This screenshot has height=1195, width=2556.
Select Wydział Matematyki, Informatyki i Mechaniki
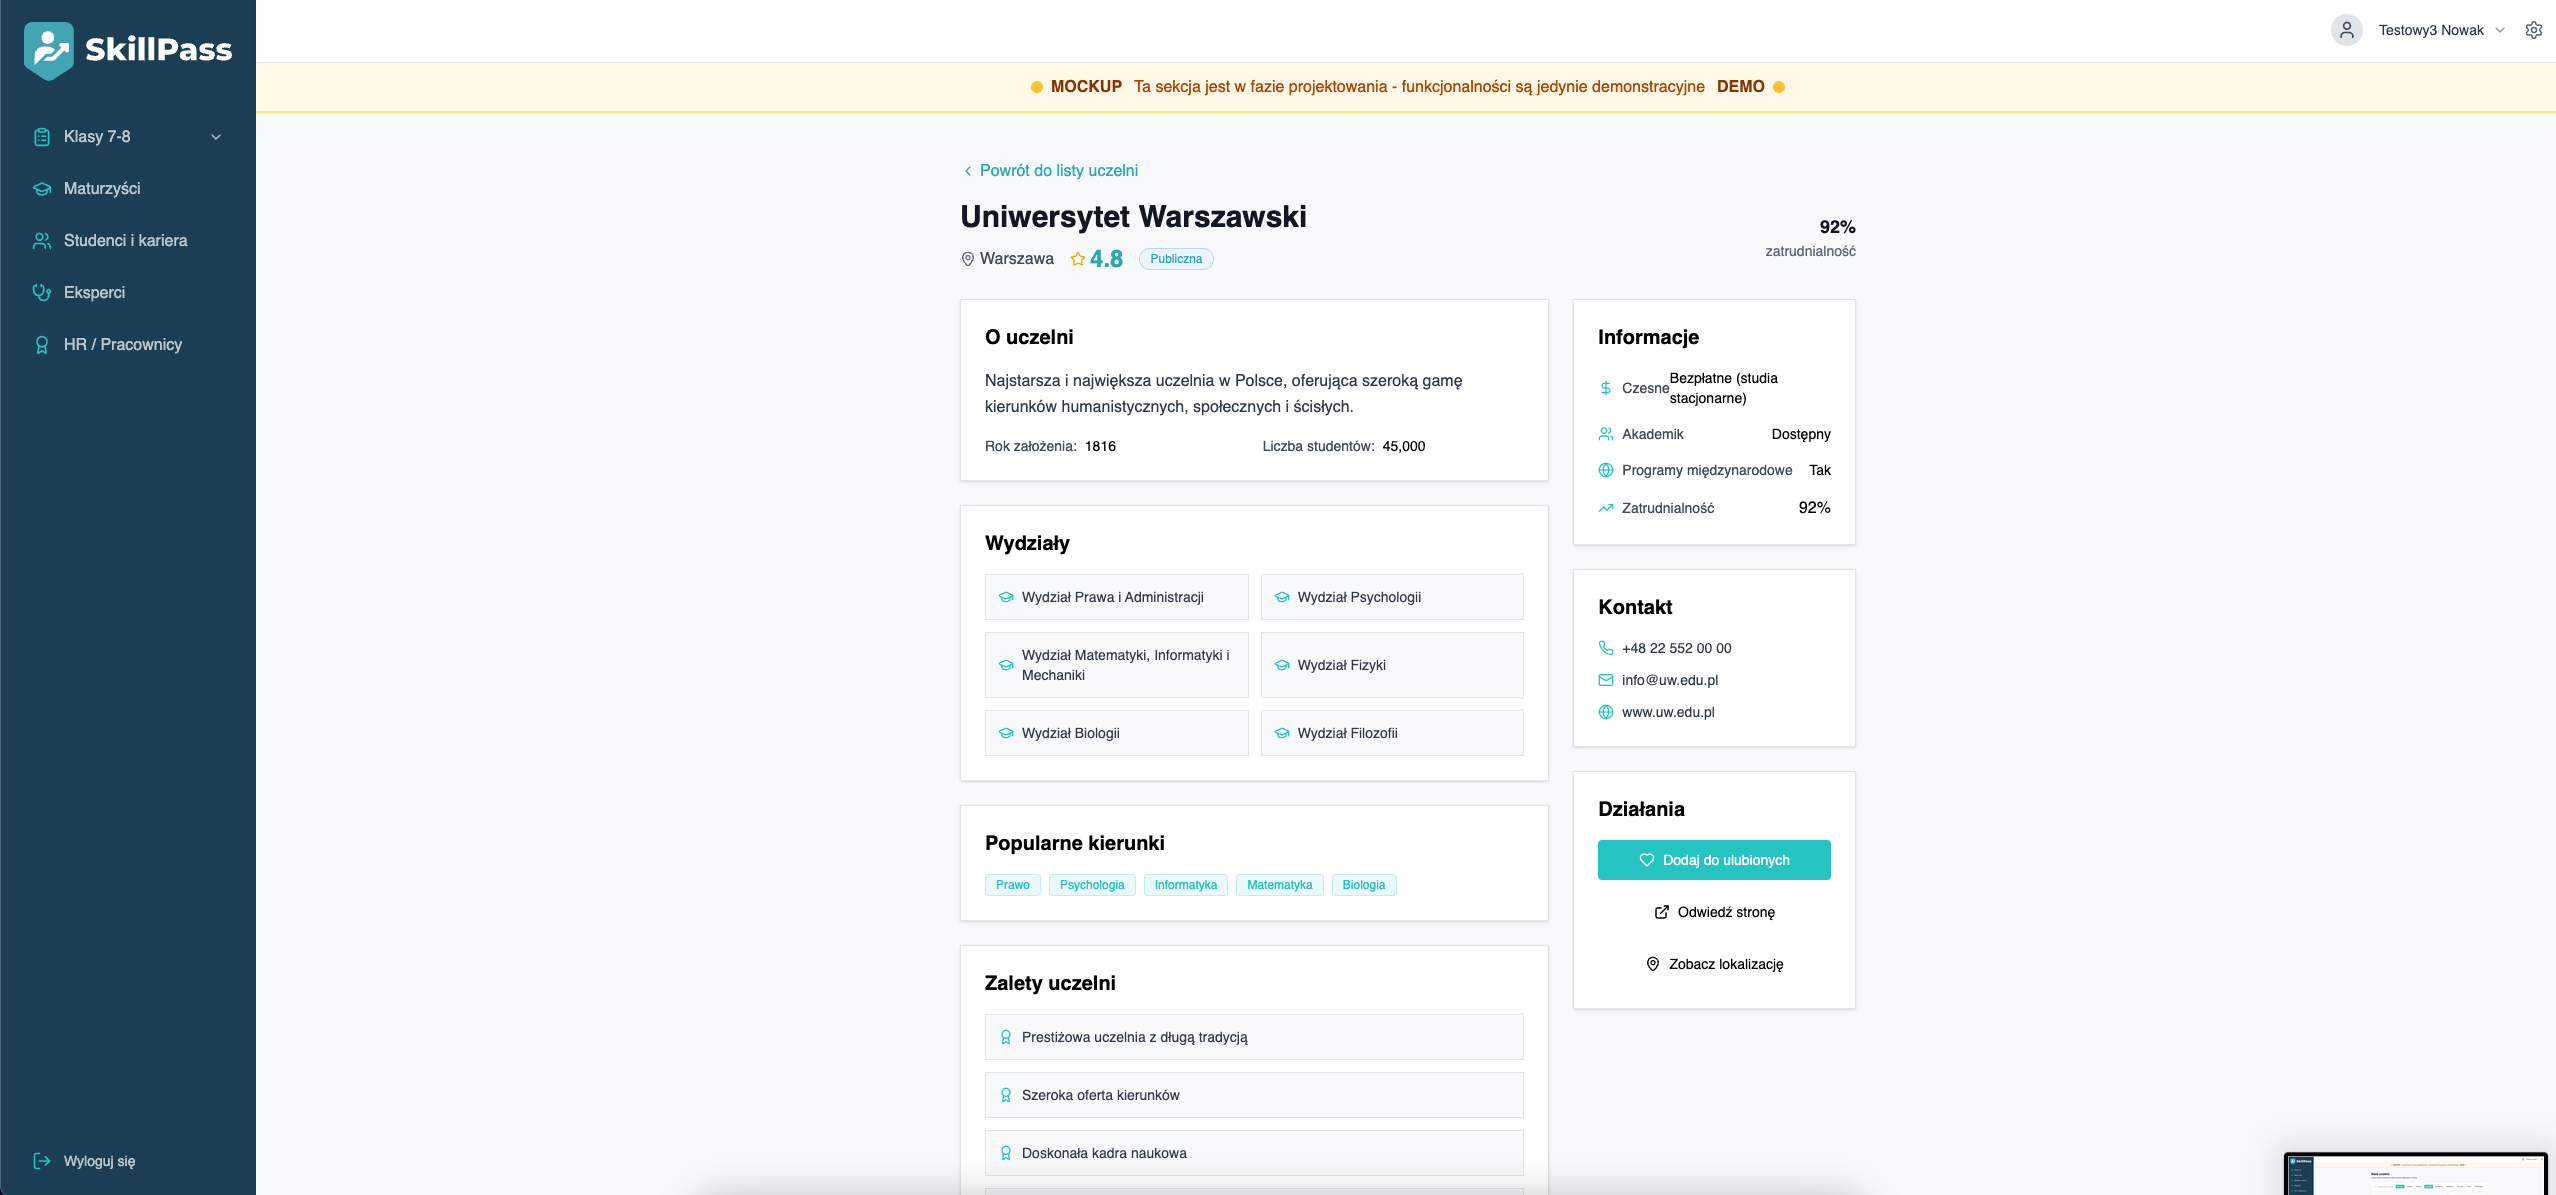(x=1116, y=665)
